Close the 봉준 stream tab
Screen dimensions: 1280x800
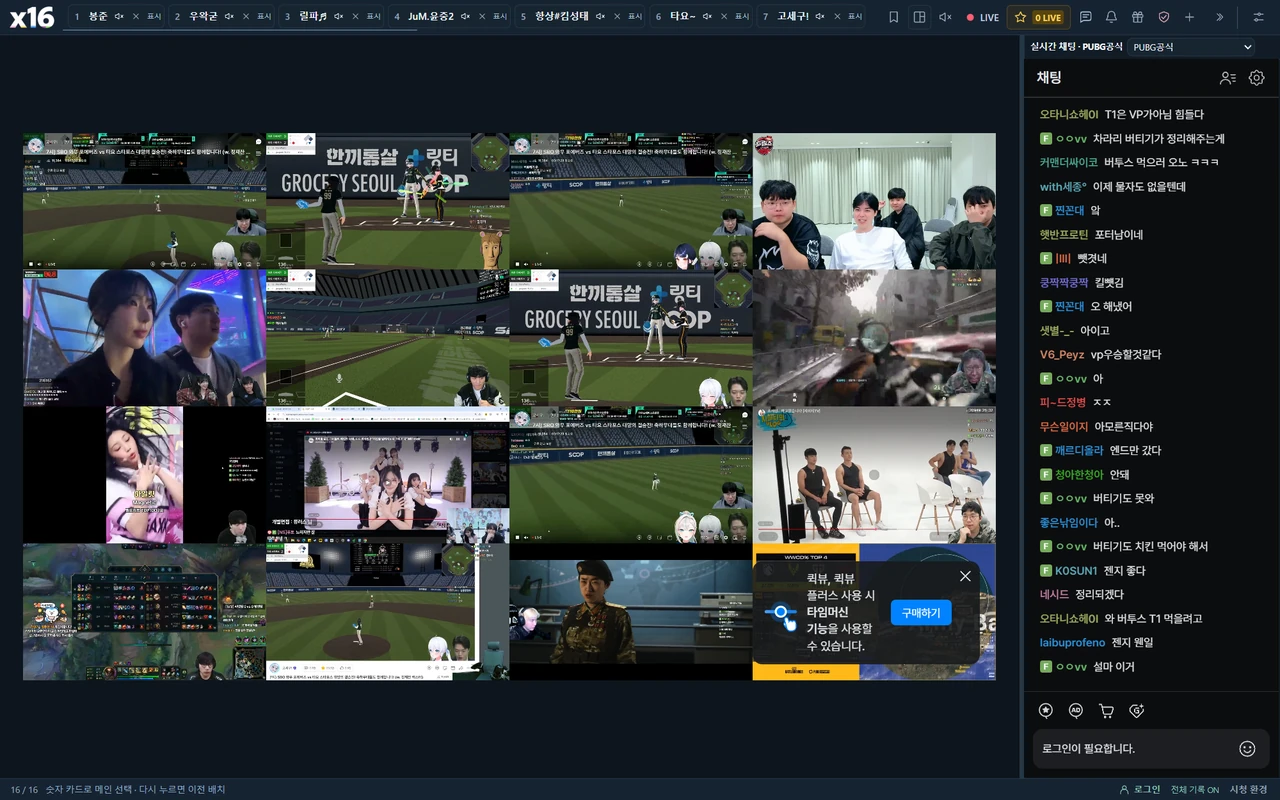point(137,17)
